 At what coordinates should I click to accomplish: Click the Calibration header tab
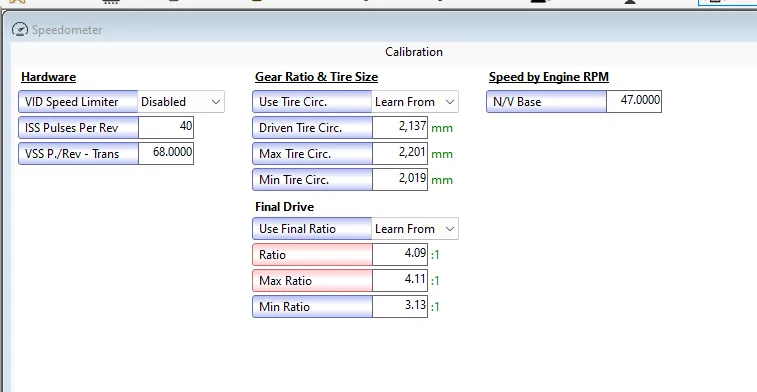[x=414, y=52]
